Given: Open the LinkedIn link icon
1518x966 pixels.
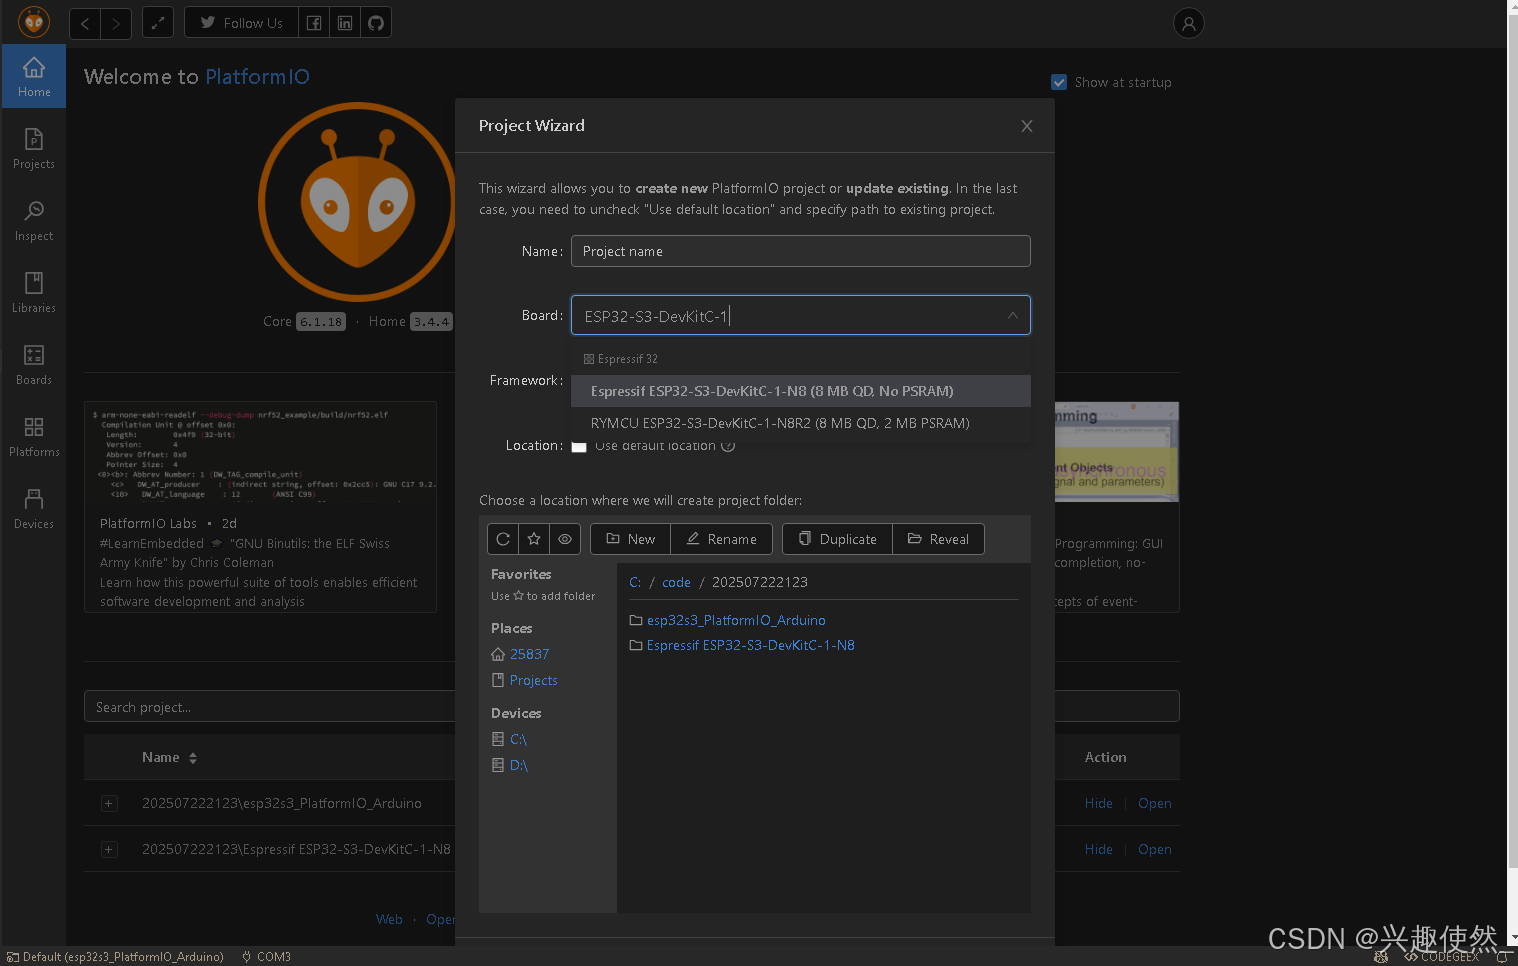Looking at the screenshot, I should (345, 23).
